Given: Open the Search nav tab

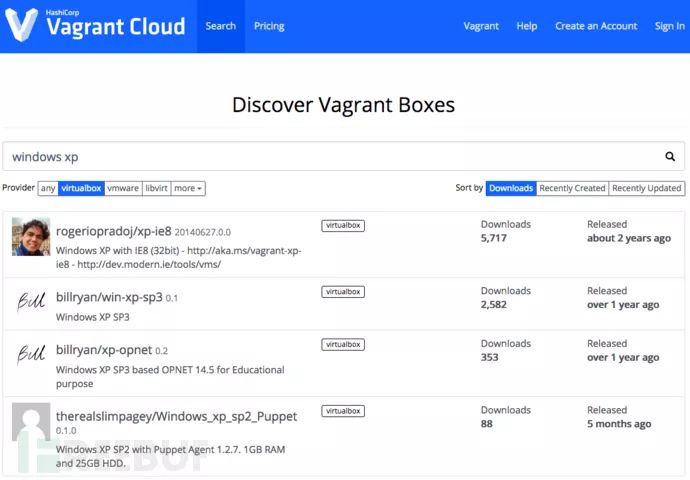Looking at the screenshot, I should tap(220, 26).
